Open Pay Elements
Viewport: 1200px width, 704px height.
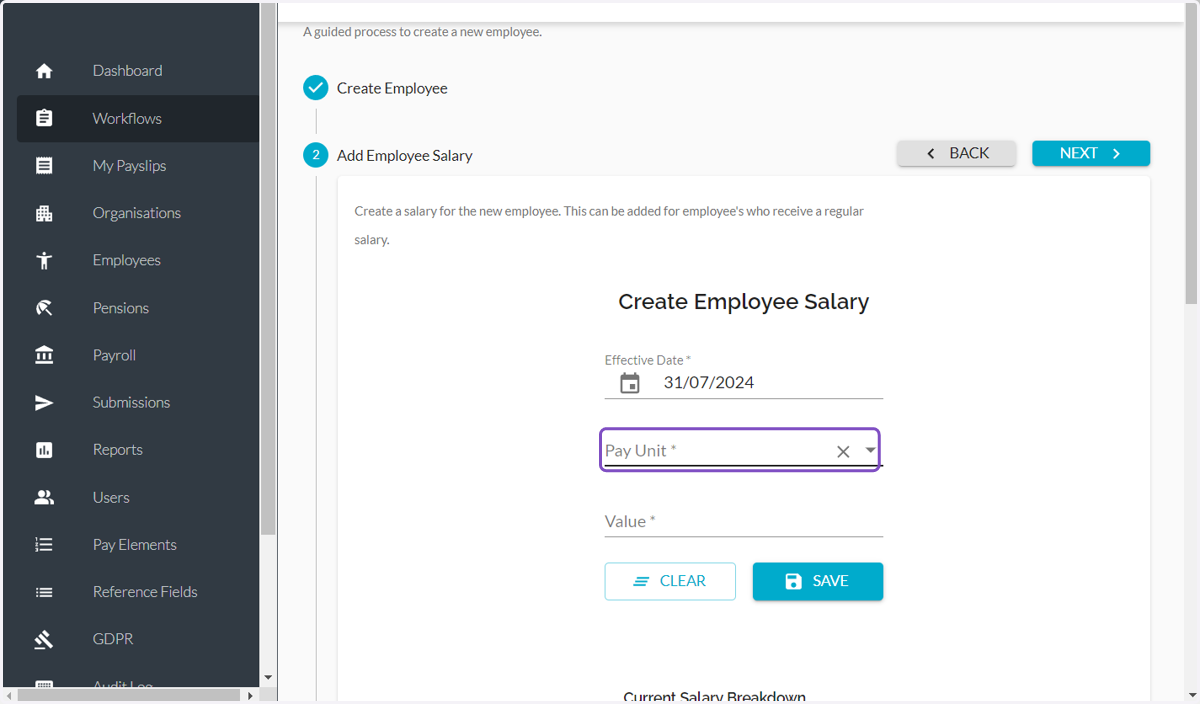pos(138,544)
